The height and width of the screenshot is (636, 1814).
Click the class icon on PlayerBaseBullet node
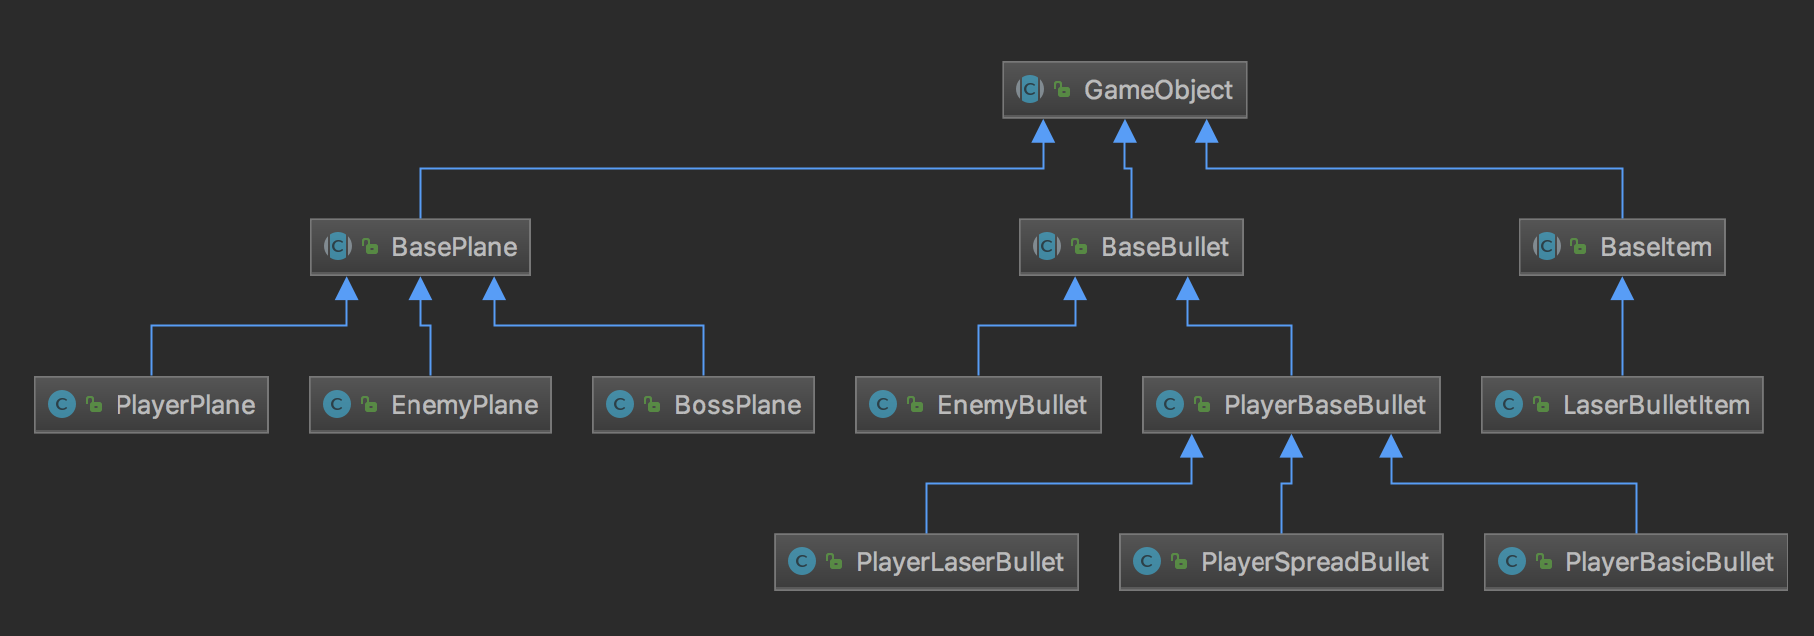(1170, 404)
